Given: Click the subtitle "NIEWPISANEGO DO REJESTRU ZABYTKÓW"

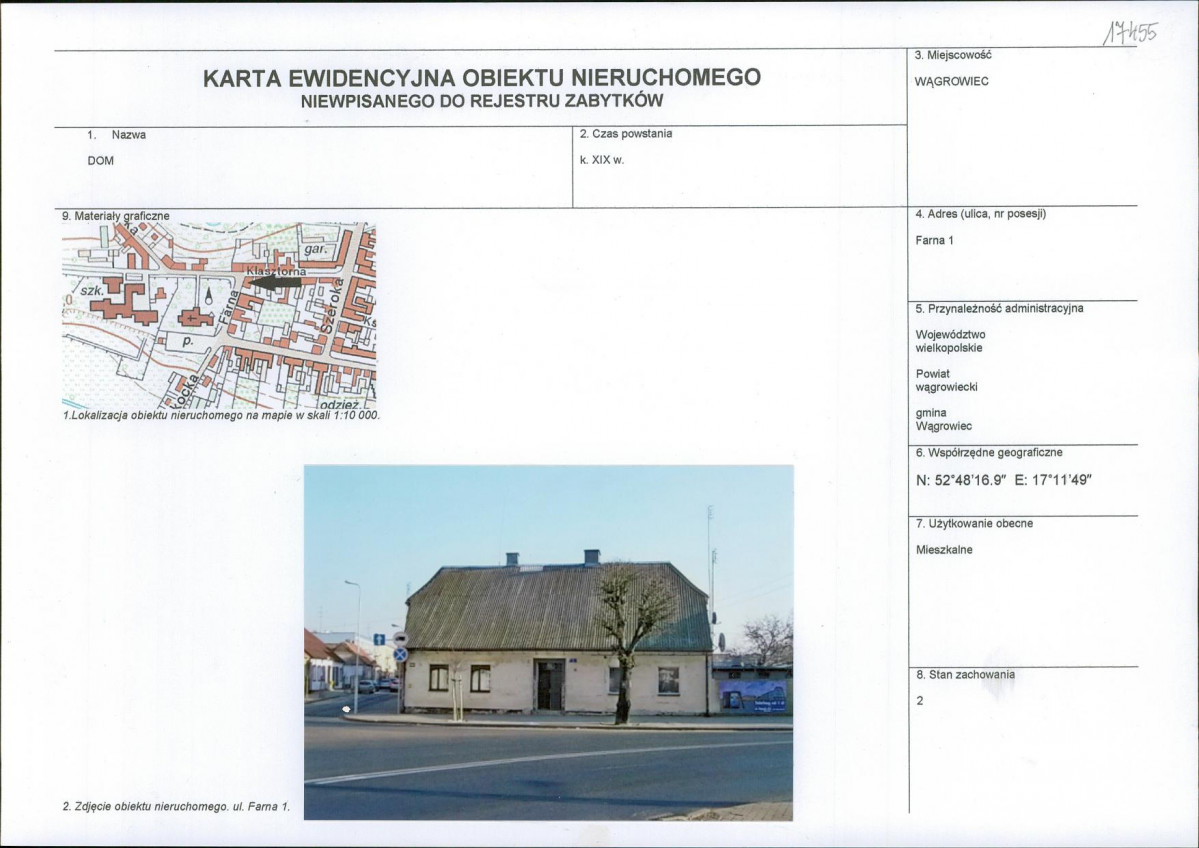Looking at the screenshot, I should point(482,101).
